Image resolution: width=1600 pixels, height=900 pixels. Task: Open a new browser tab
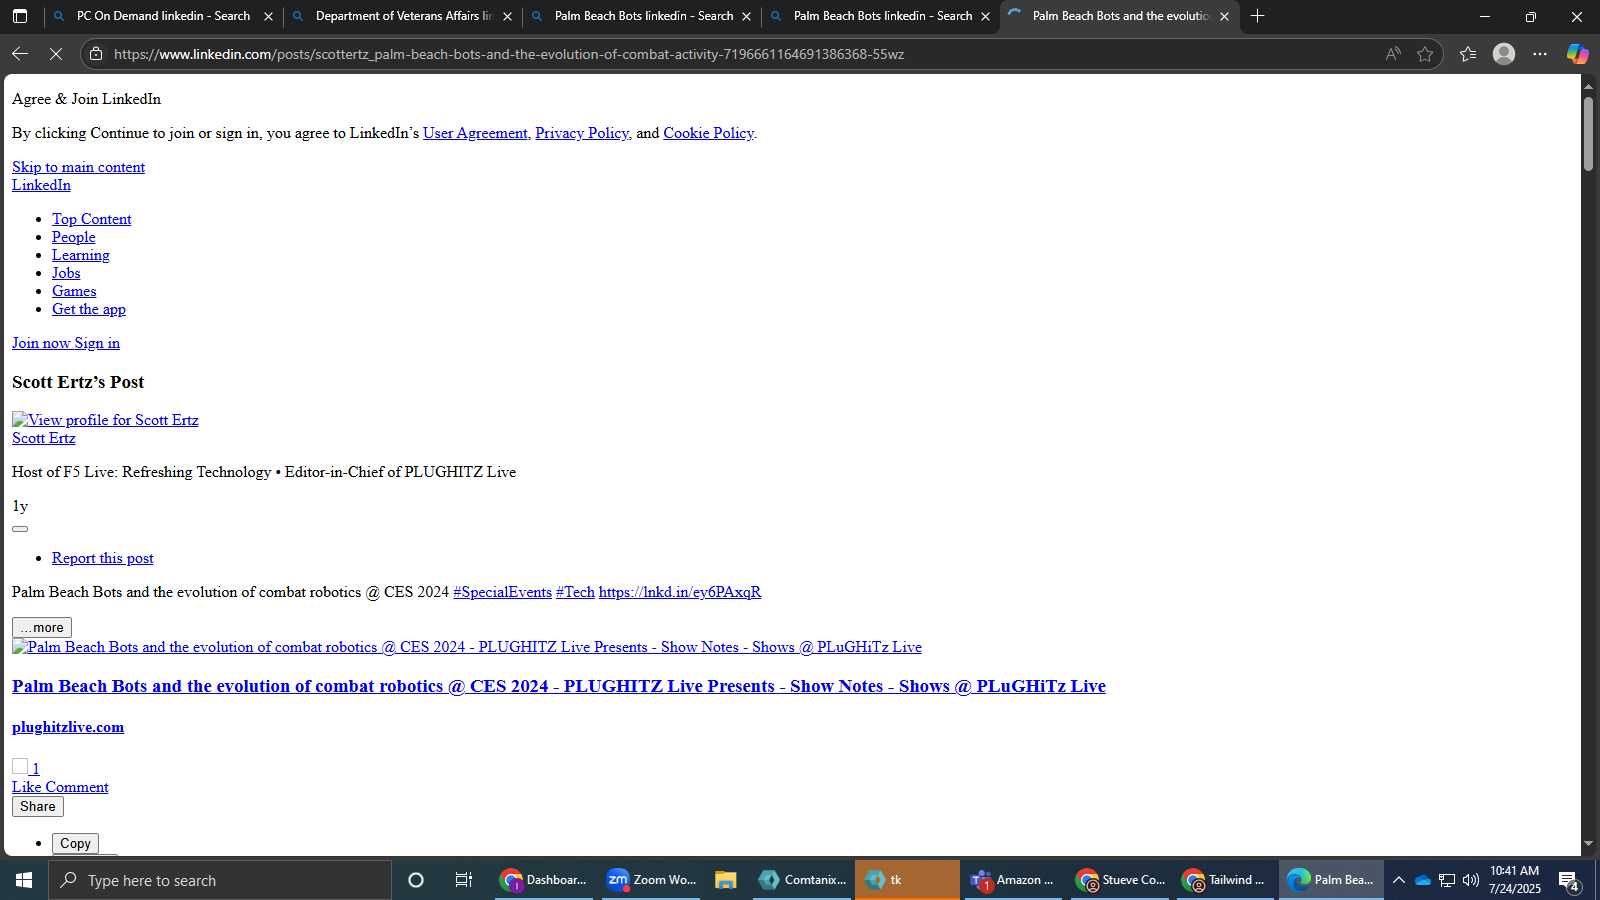1258,16
